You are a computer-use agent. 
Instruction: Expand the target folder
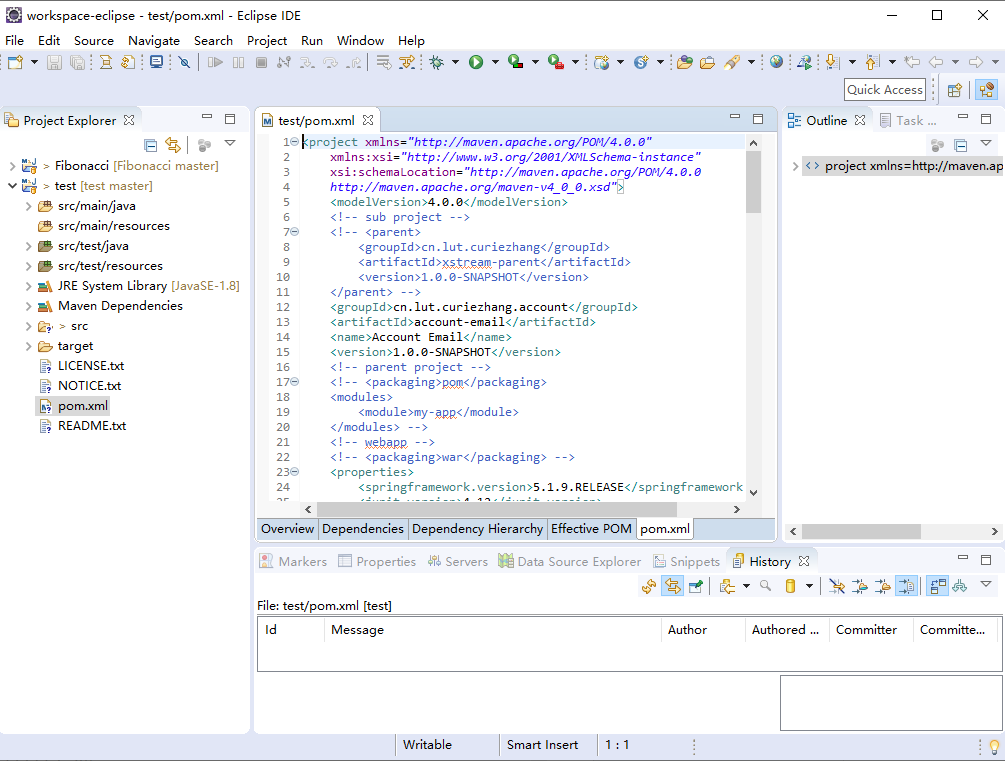[x=28, y=346]
